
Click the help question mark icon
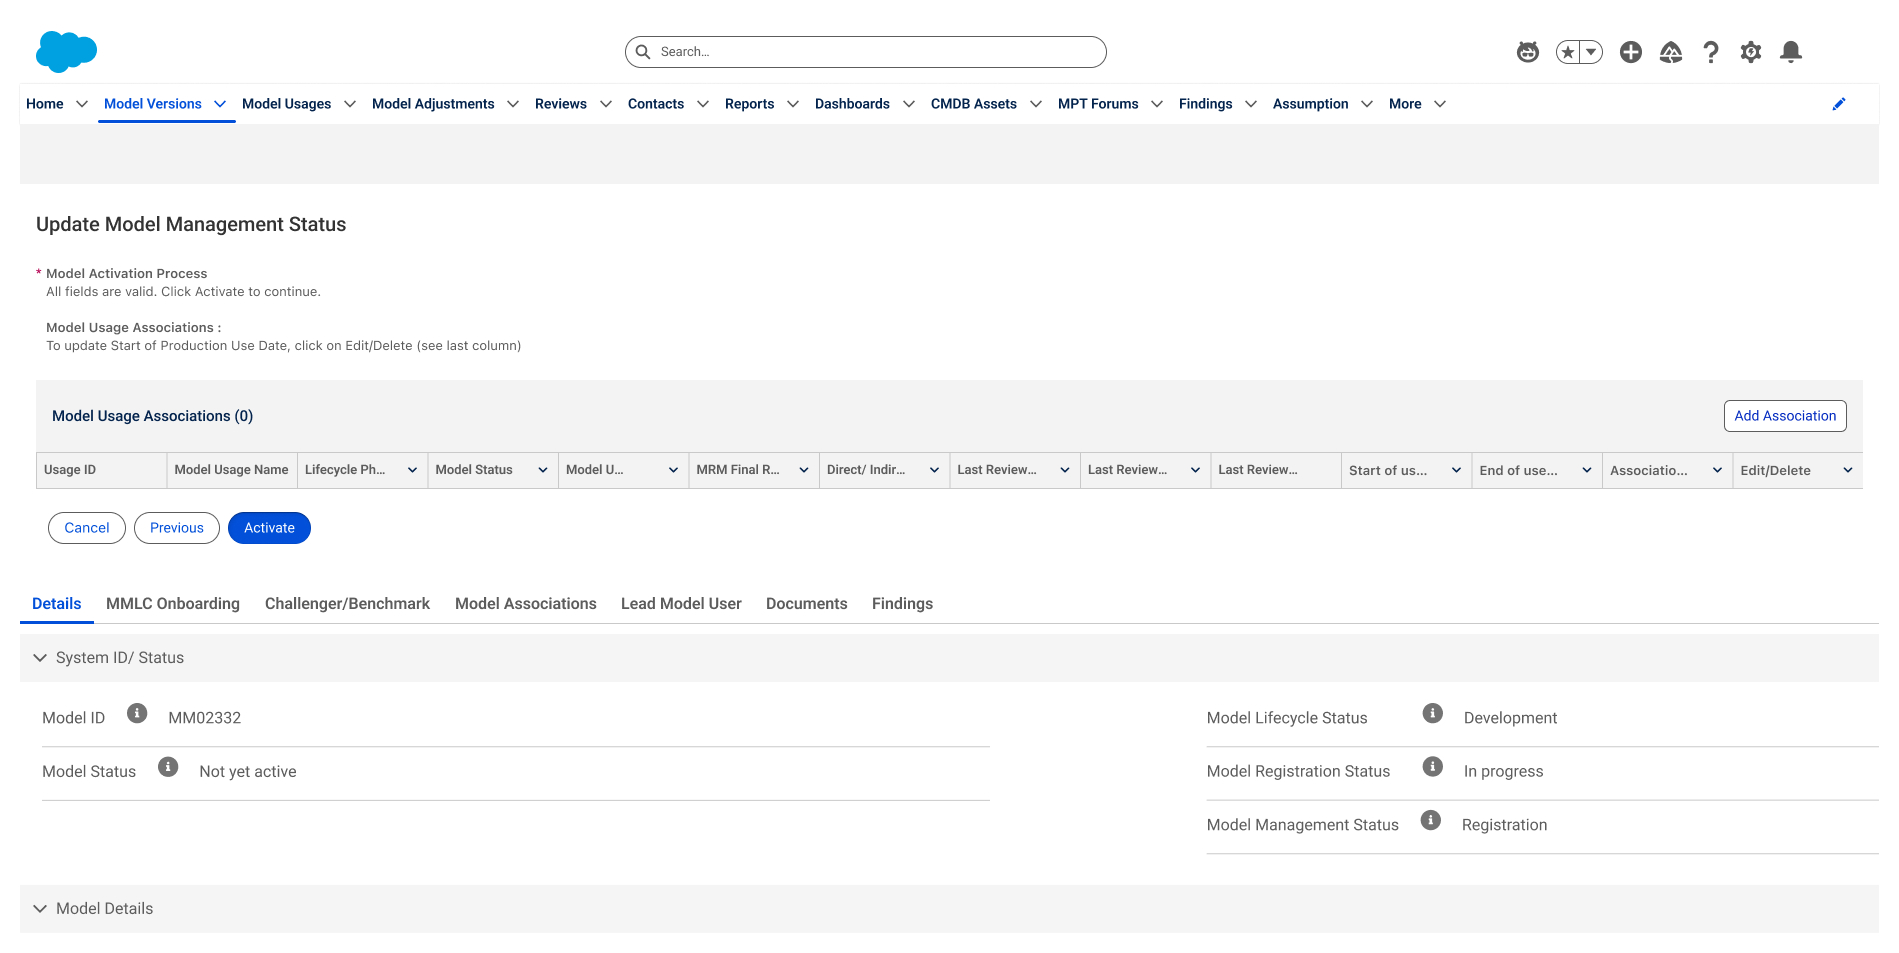pyautogui.click(x=1711, y=52)
